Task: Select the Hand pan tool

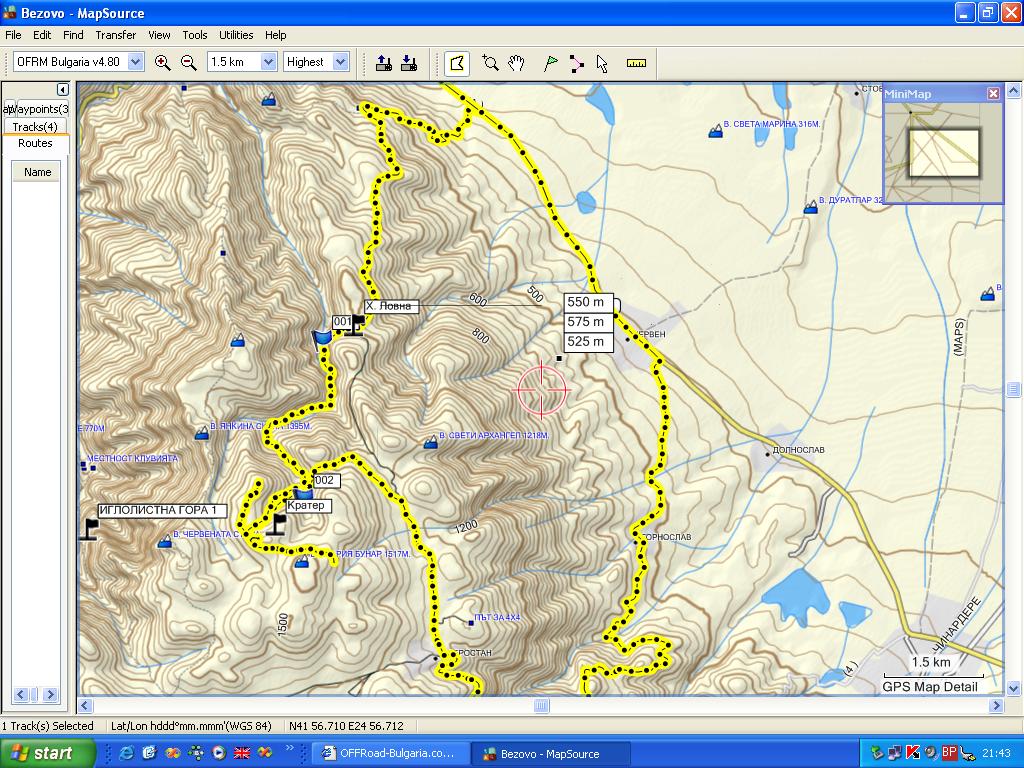Action: pos(517,63)
